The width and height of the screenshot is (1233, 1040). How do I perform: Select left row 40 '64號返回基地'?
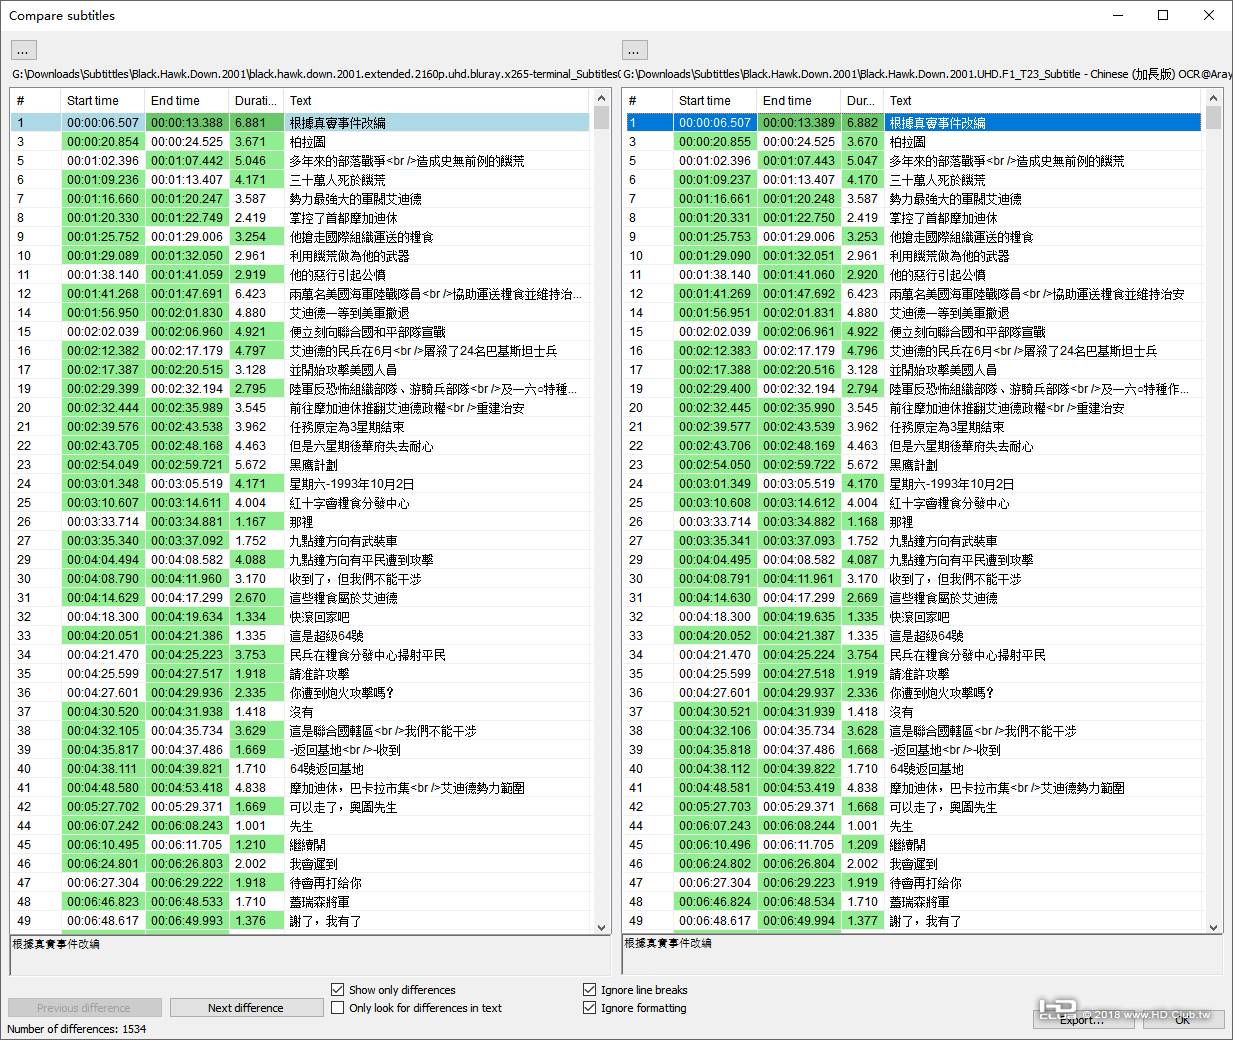326,769
